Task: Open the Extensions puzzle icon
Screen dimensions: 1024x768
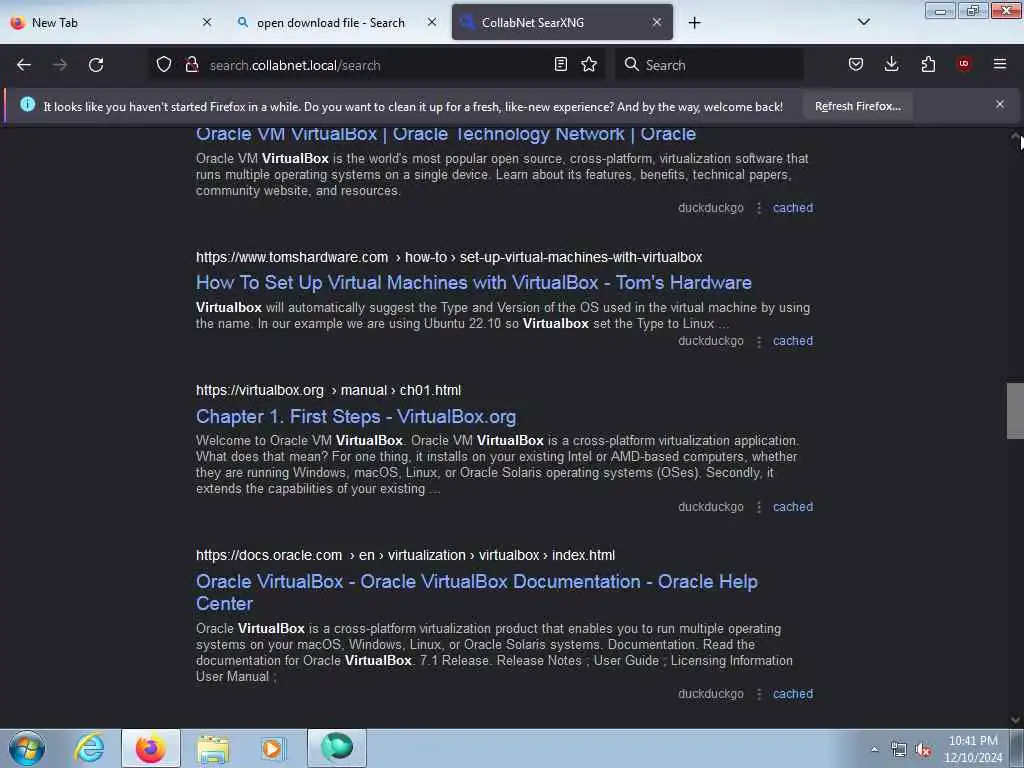Action: pyautogui.click(x=928, y=65)
